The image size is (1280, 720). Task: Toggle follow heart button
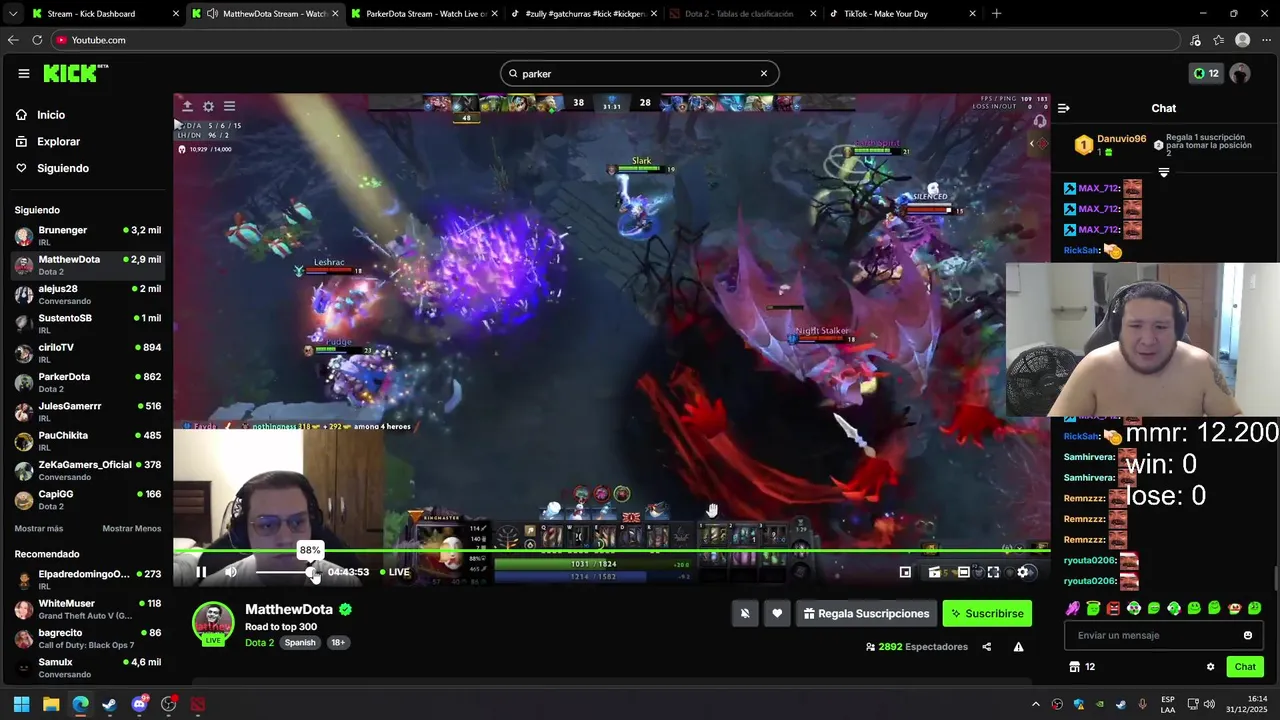coord(777,614)
